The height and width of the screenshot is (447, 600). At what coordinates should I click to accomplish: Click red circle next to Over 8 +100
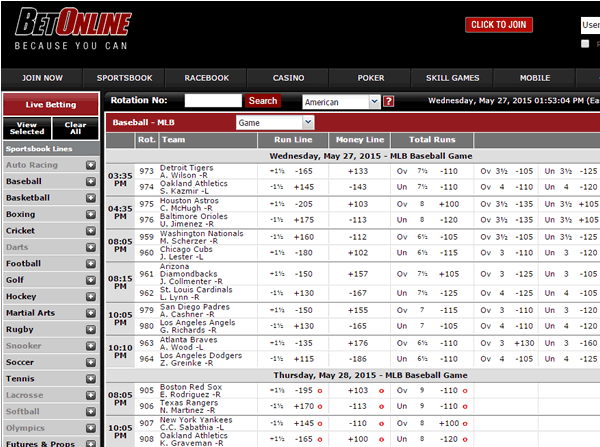pyautogui.click(x=465, y=424)
